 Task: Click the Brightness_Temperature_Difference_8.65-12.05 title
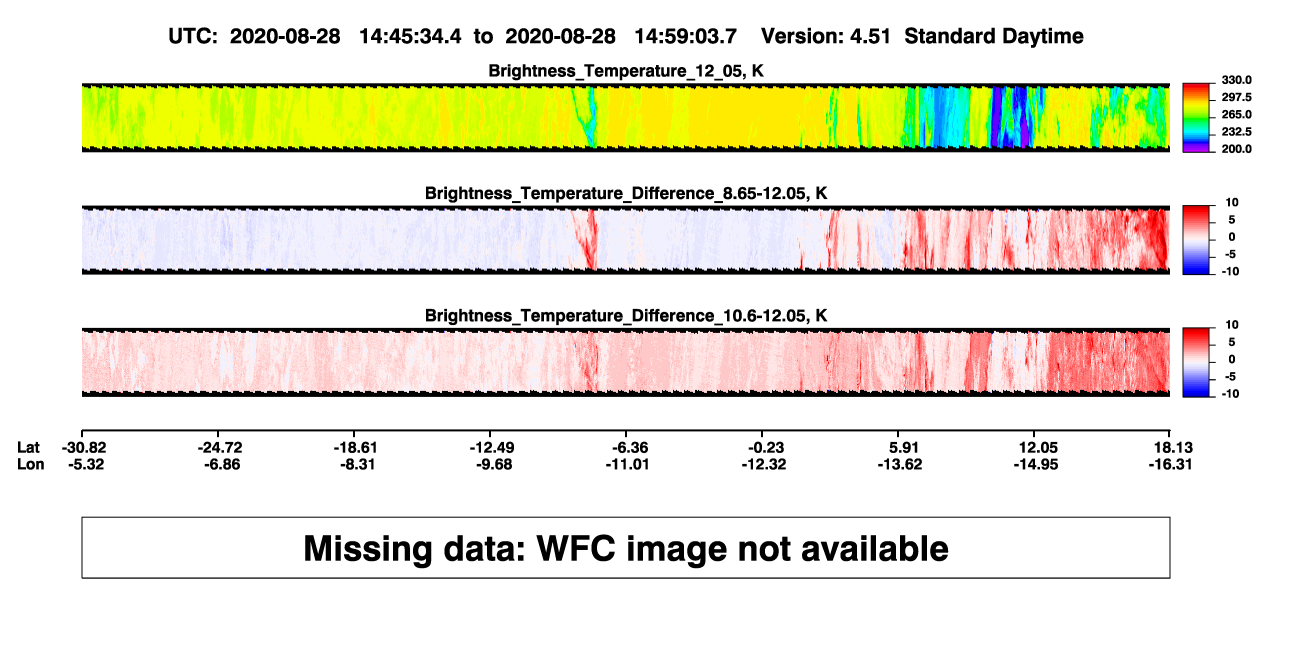click(626, 193)
